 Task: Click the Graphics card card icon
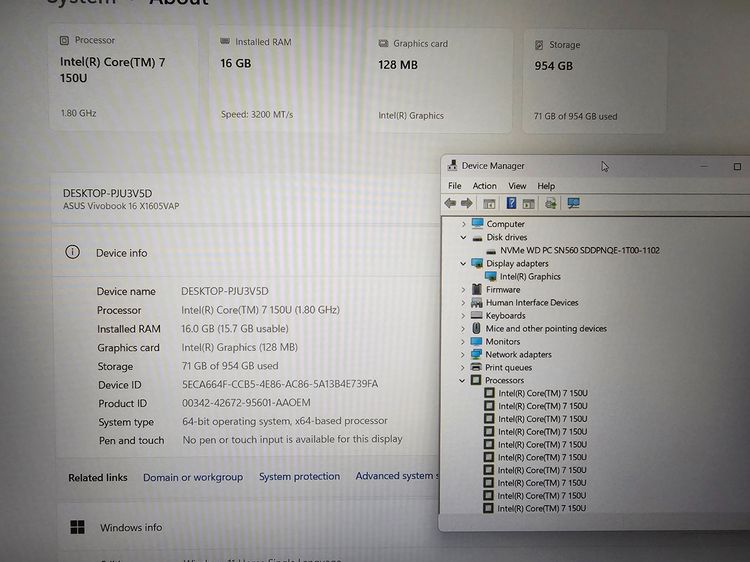click(x=383, y=43)
